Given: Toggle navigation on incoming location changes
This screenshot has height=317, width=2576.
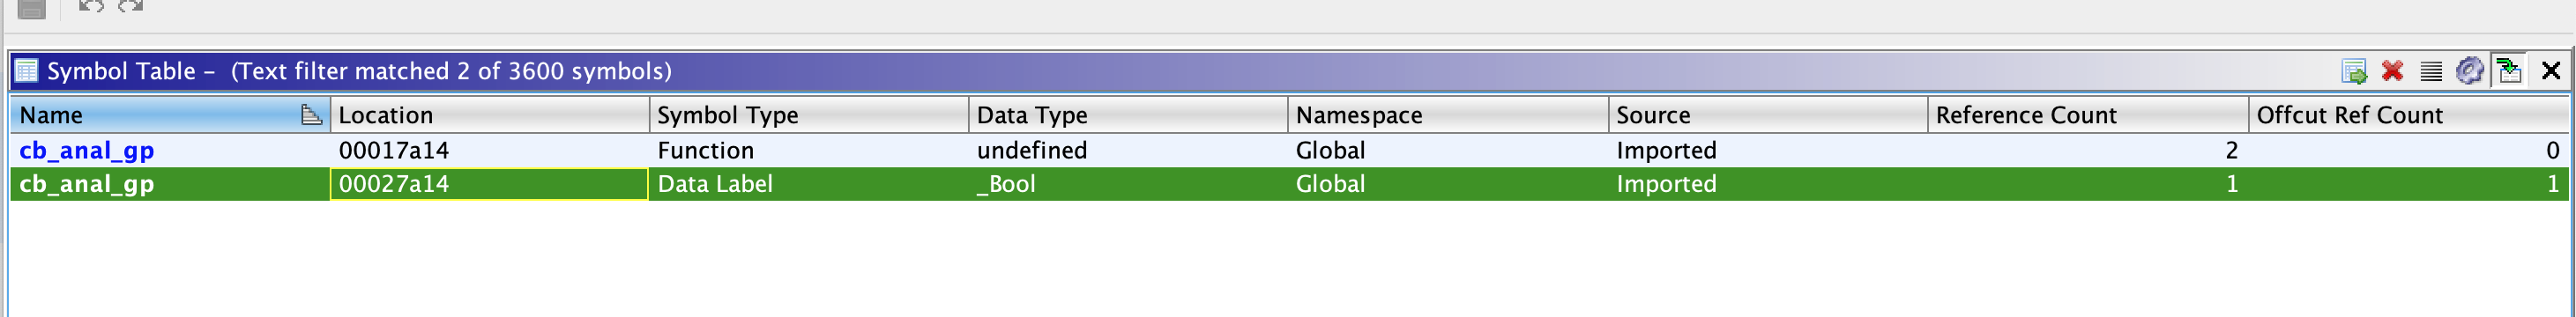Looking at the screenshot, I should [2509, 71].
